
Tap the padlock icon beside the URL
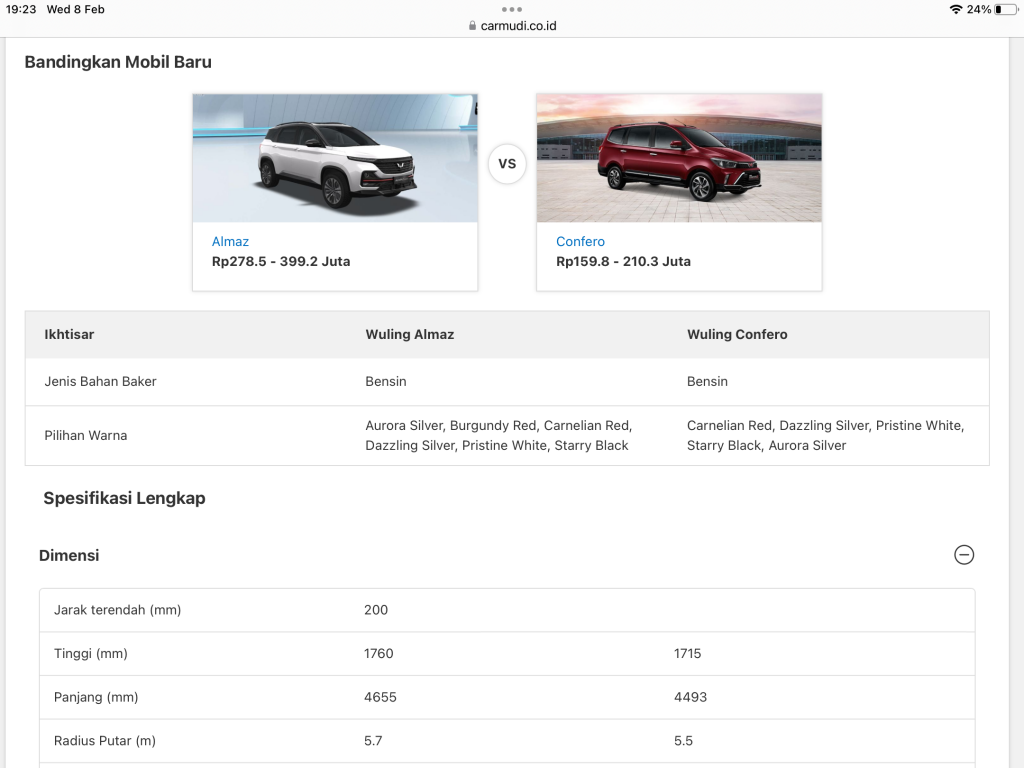(473, 26)
